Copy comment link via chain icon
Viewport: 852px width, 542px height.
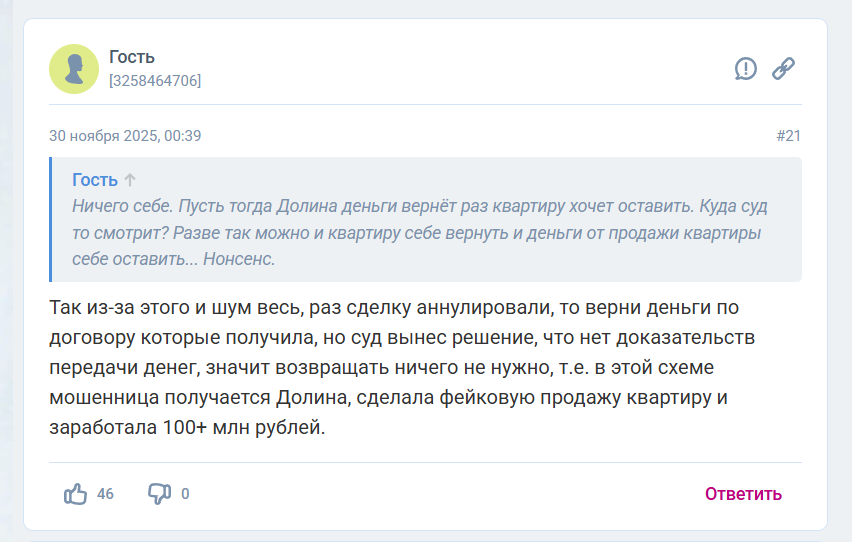point(783,68)
